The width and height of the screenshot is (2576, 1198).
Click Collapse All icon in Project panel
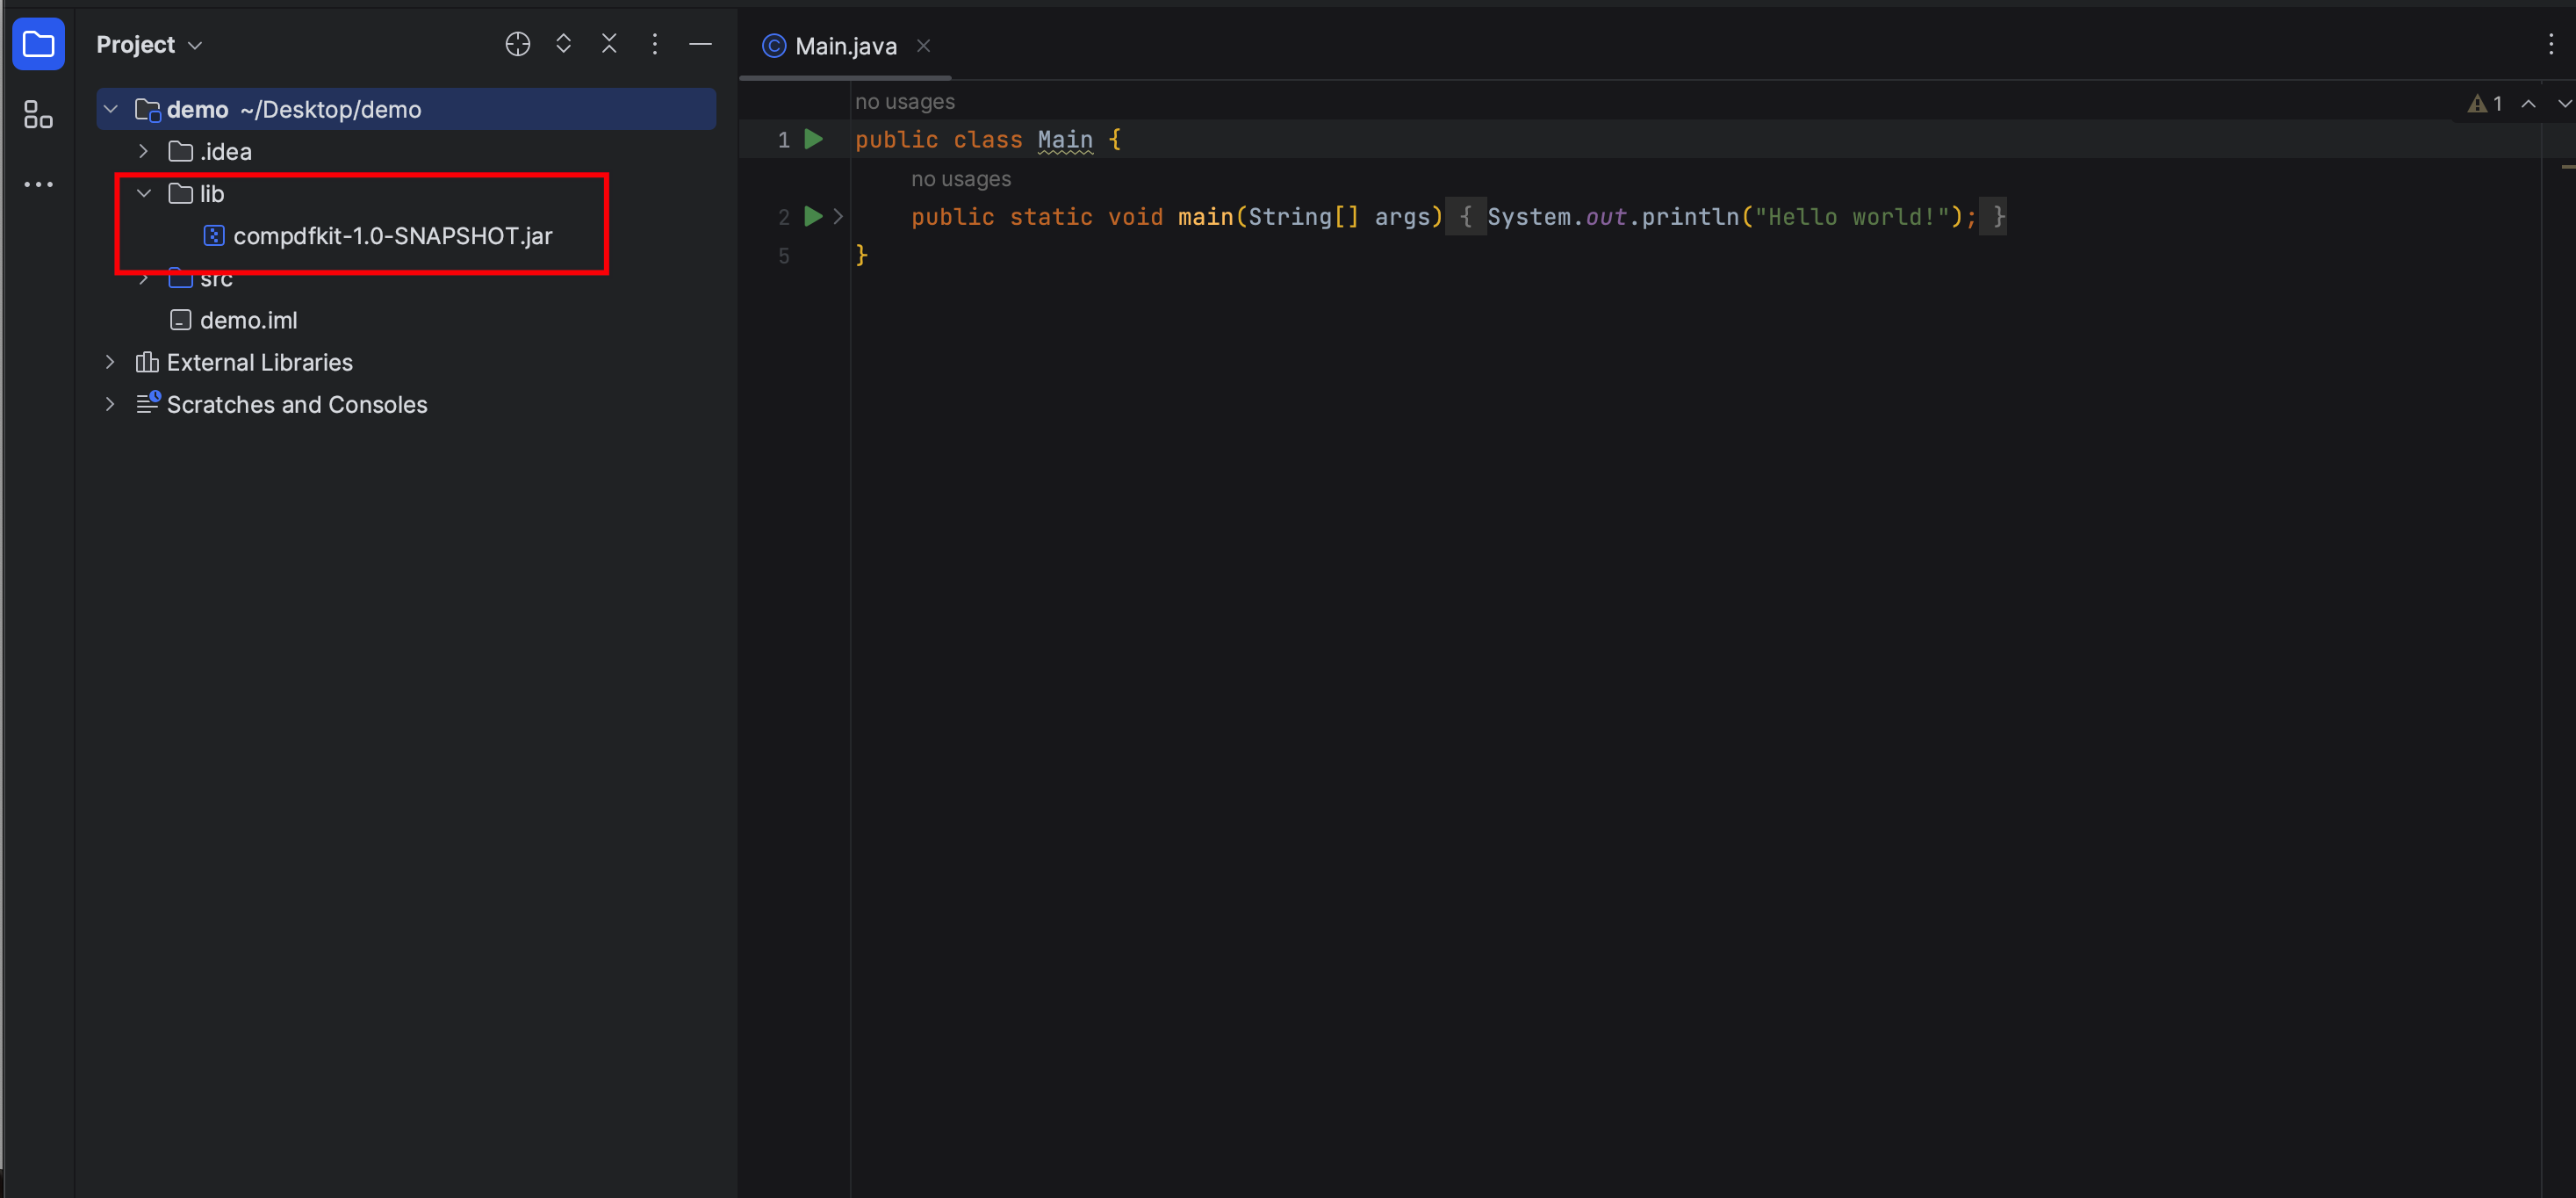pyautogui.click(x=609, y=44)
